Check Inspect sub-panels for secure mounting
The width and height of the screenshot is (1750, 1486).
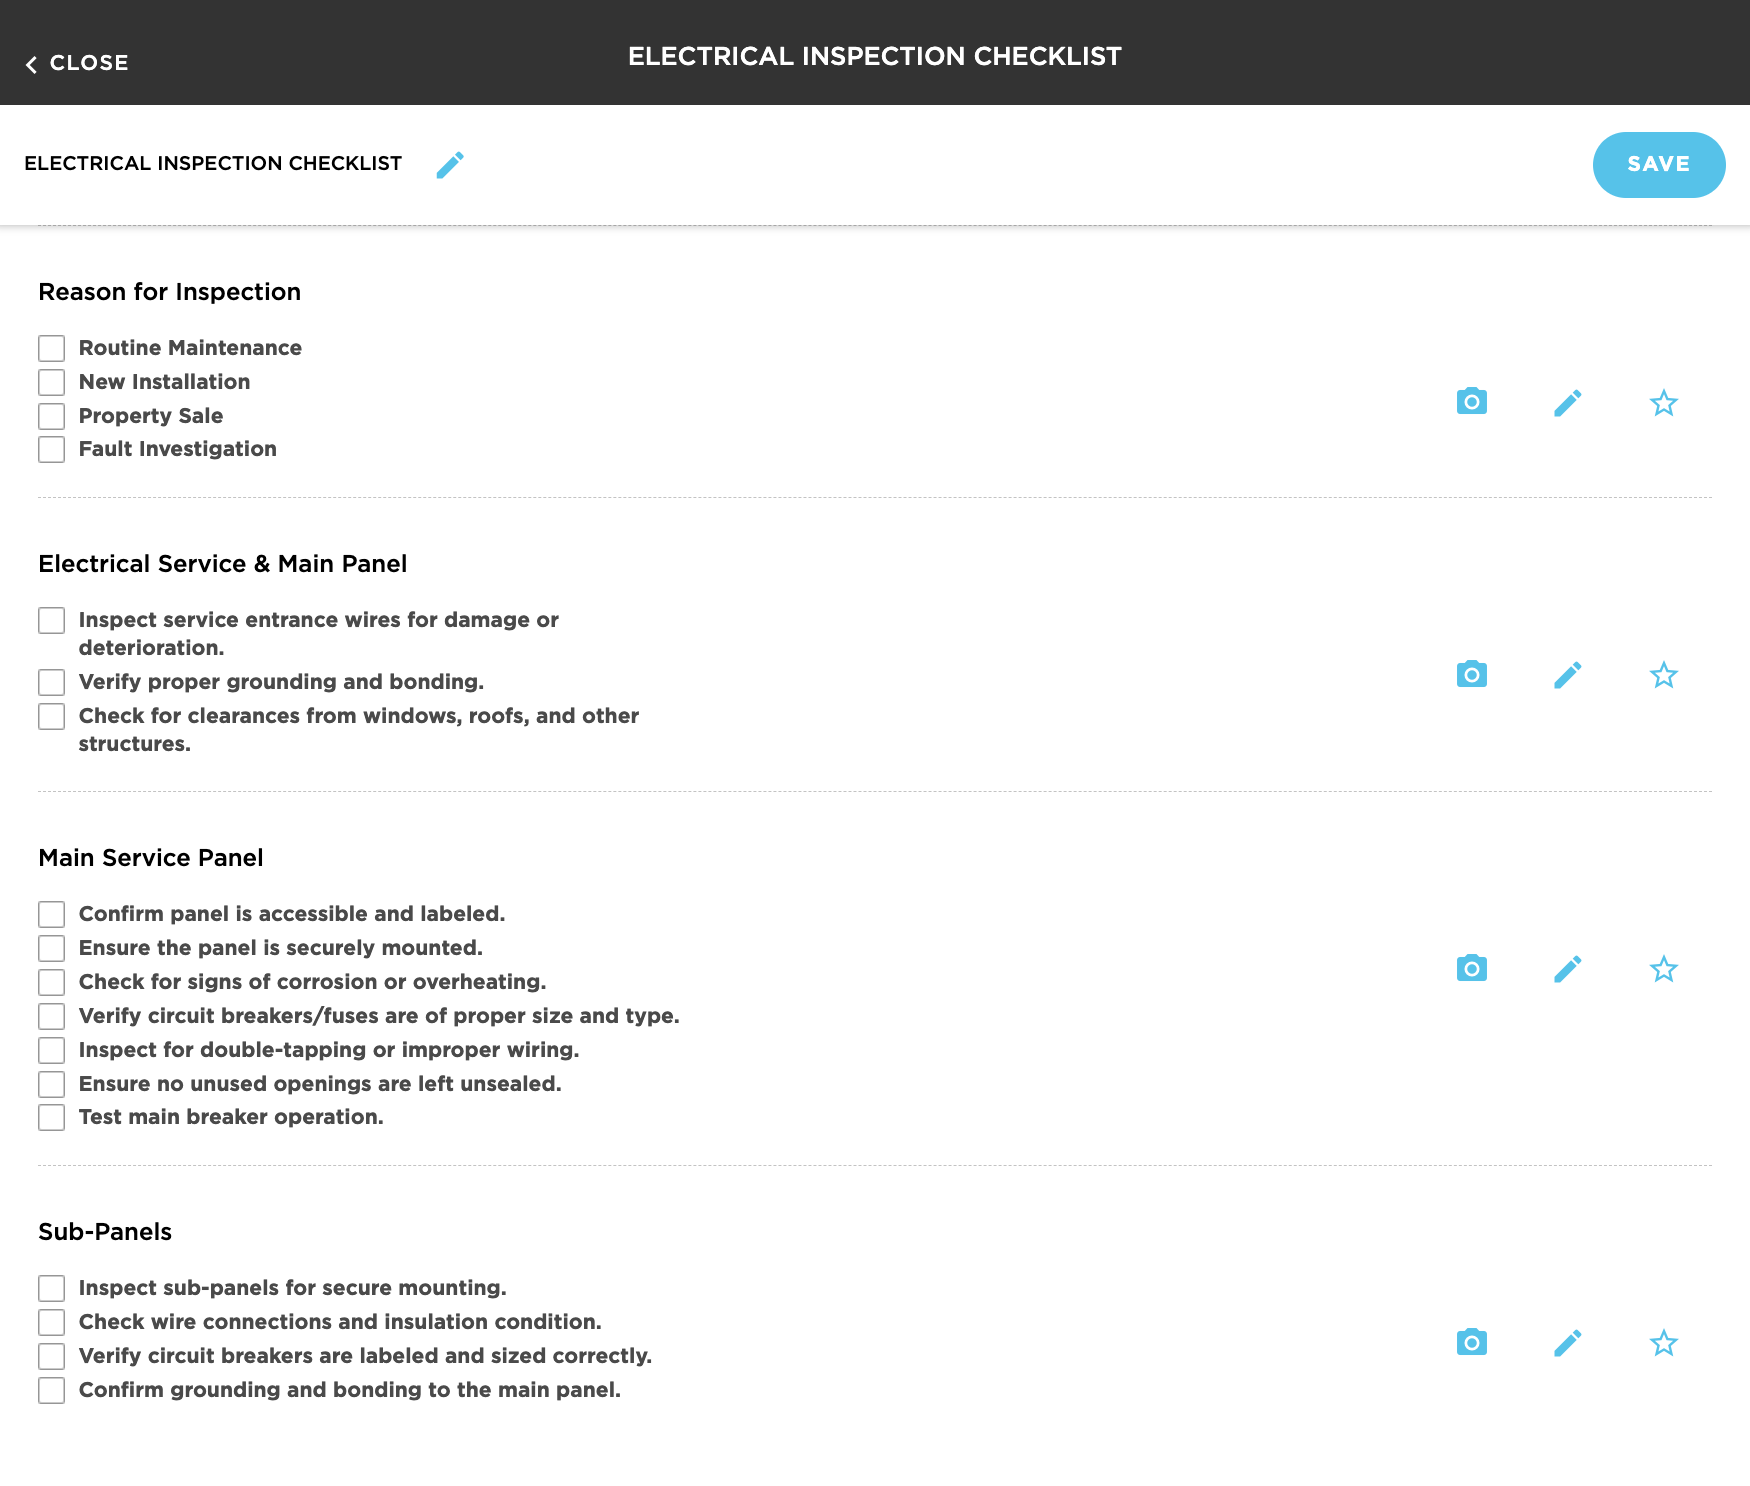pyautogui.click(x=52, y=1289)
